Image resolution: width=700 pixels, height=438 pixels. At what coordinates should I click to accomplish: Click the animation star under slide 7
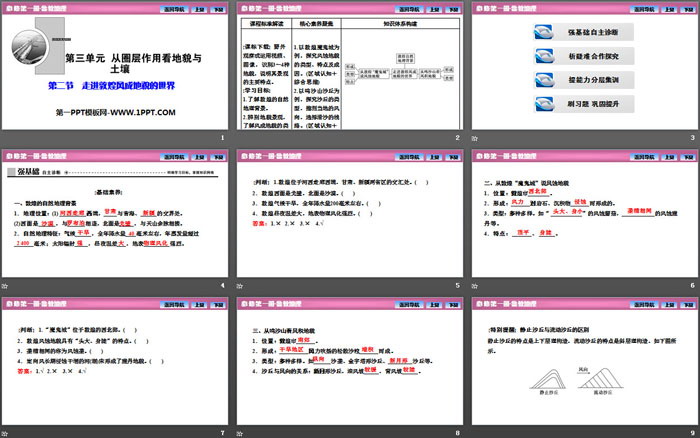tap(4, 433)
